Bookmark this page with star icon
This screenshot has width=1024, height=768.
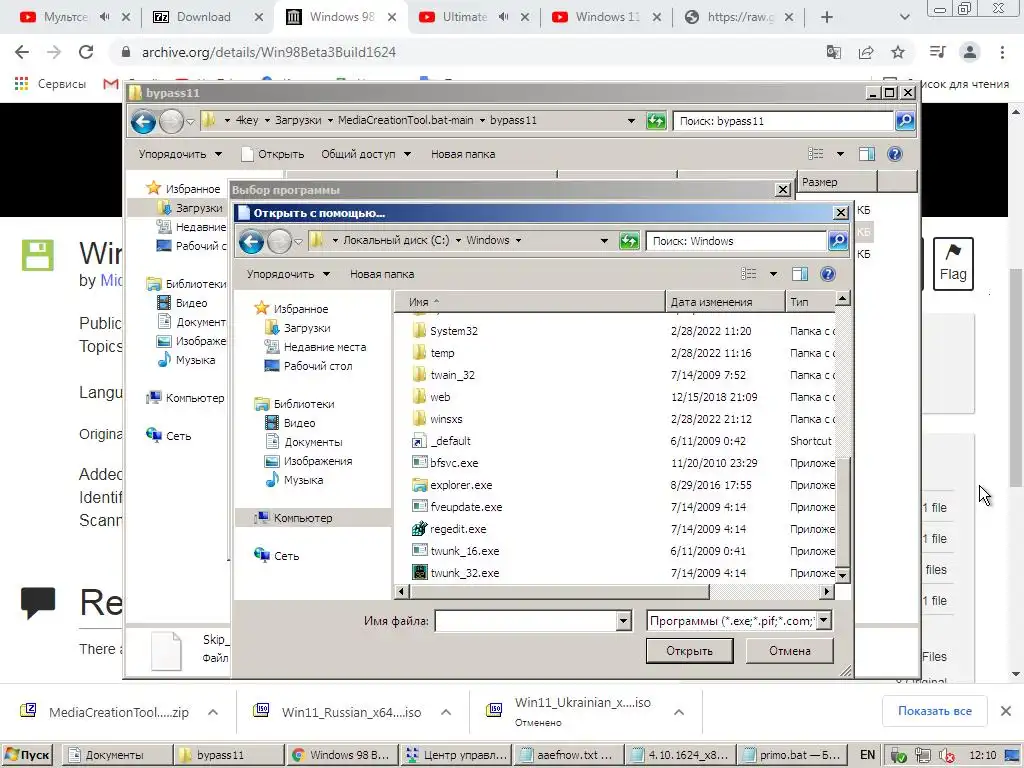[x=898, y=52]
